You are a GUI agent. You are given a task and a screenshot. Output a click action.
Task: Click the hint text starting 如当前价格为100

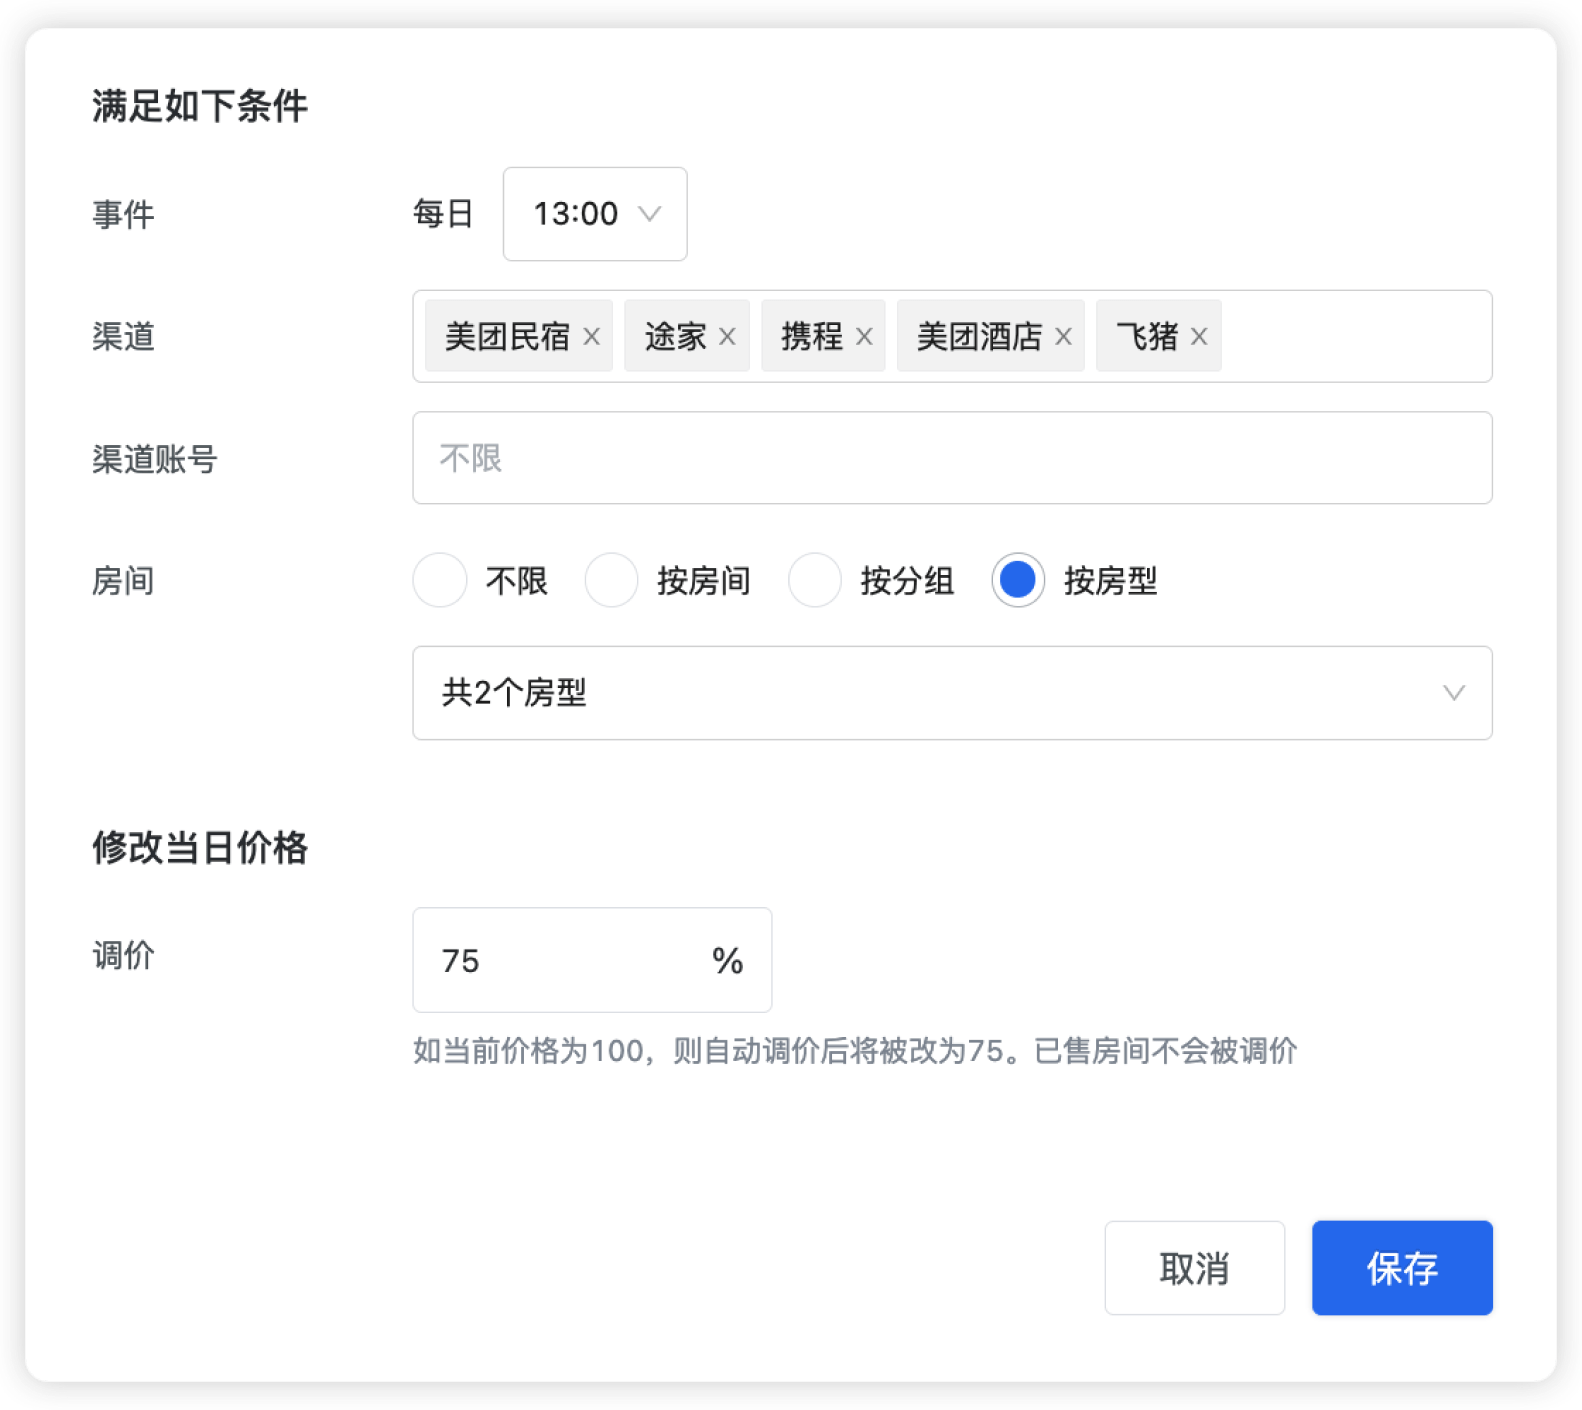click(x=855, y=1051)
